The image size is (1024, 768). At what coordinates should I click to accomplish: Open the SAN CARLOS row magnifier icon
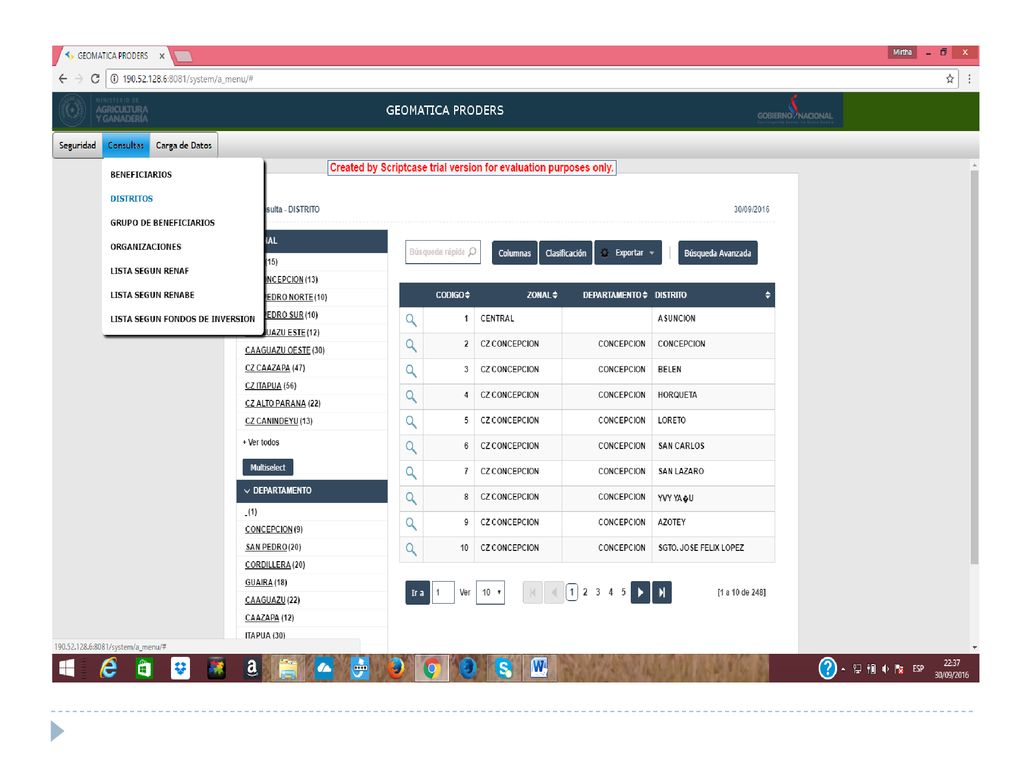(411, 447)
